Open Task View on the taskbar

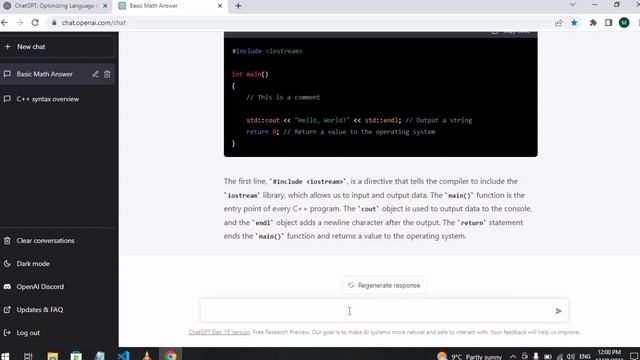coord(28,356)
